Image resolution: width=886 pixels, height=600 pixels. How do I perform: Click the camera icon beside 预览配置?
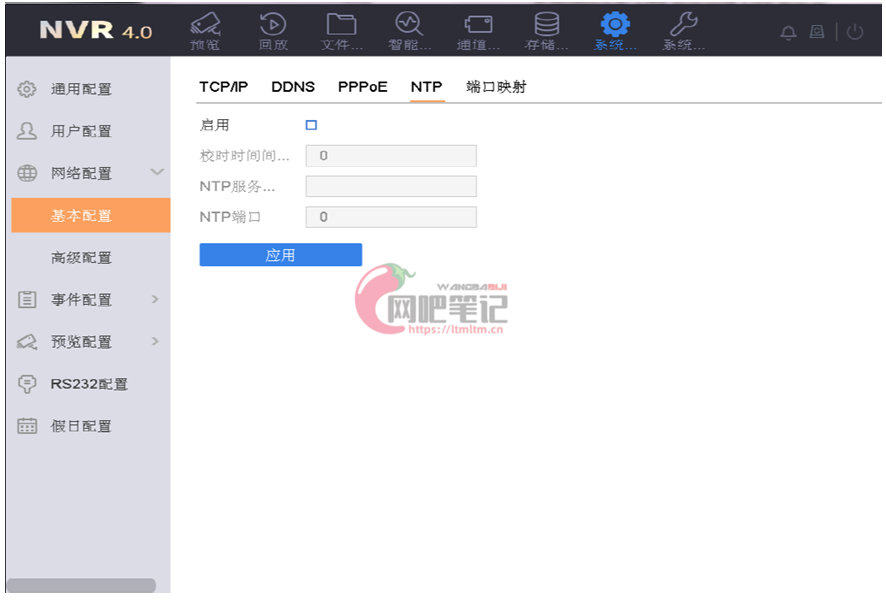pos(27,342)
